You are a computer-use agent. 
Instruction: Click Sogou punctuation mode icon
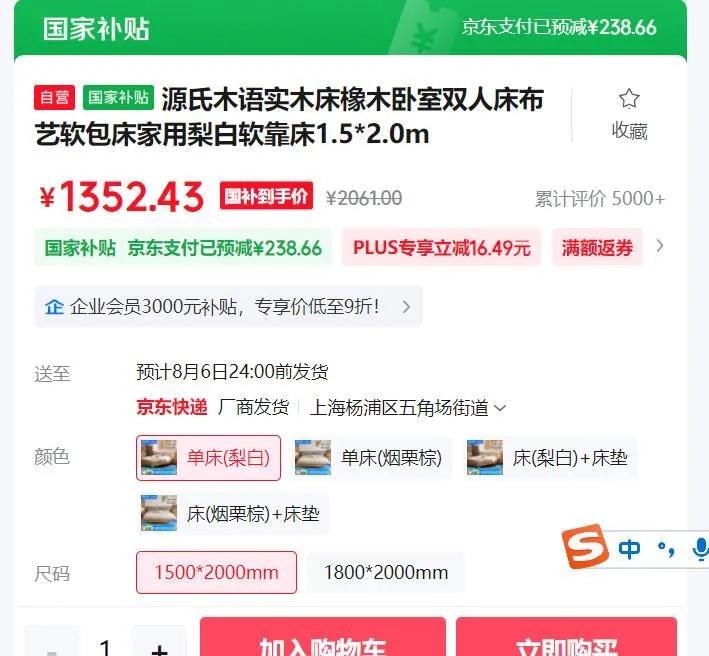tap(666, 549)
